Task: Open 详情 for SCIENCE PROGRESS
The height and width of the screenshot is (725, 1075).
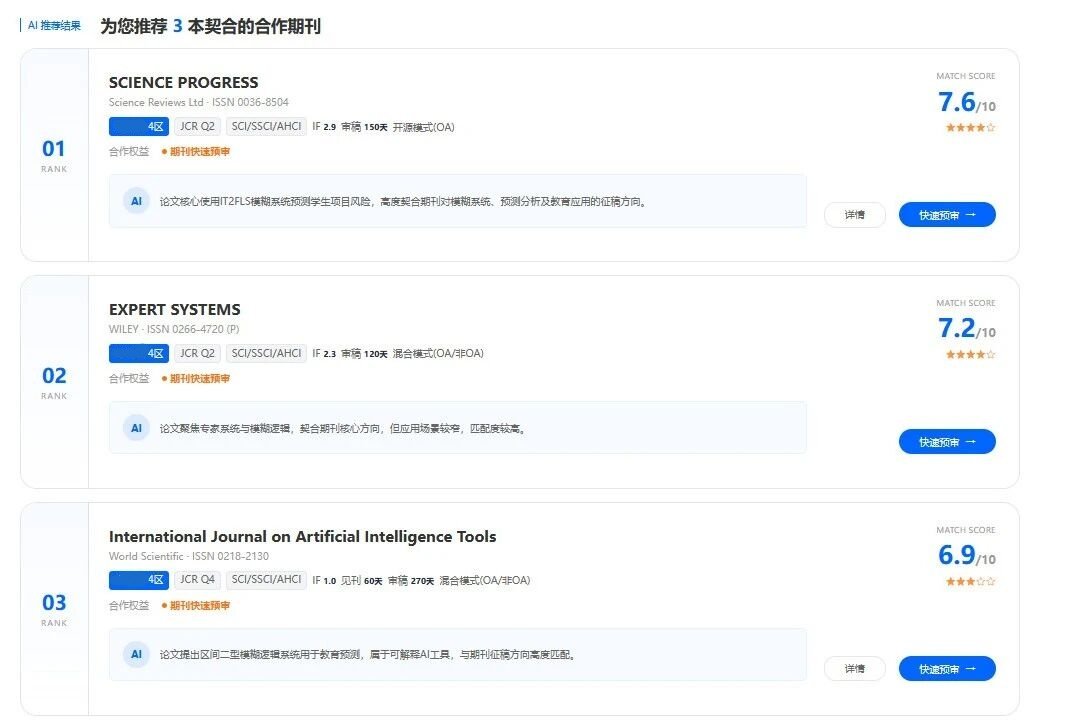Action: pos(854,215)
